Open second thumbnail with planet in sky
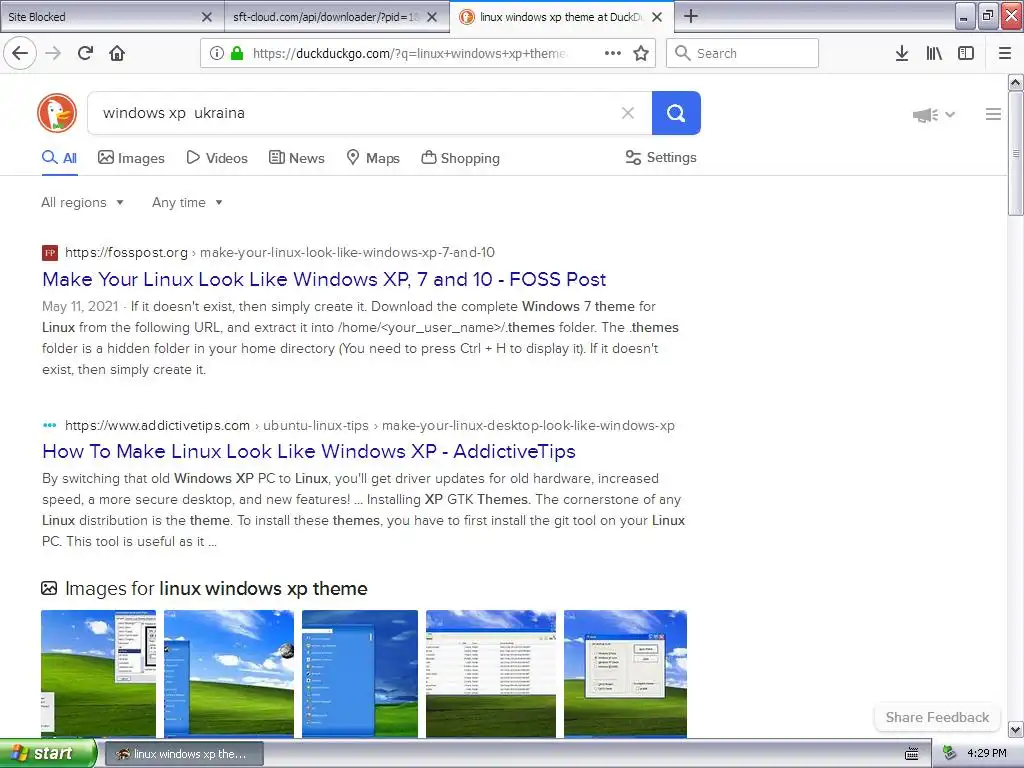Image resolution: width=1024 pixels, height=768 pixels. pyautogui.click(x=229, y=674)
